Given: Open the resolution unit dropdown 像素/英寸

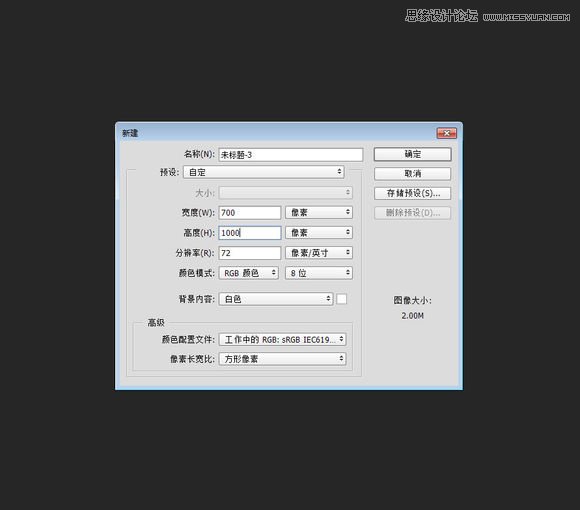Looking at the screenshot, I should [319, 253].
